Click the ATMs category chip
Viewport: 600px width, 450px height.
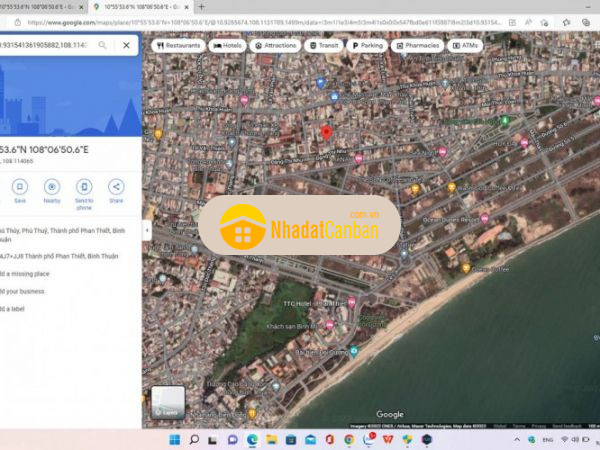[464, 45]
